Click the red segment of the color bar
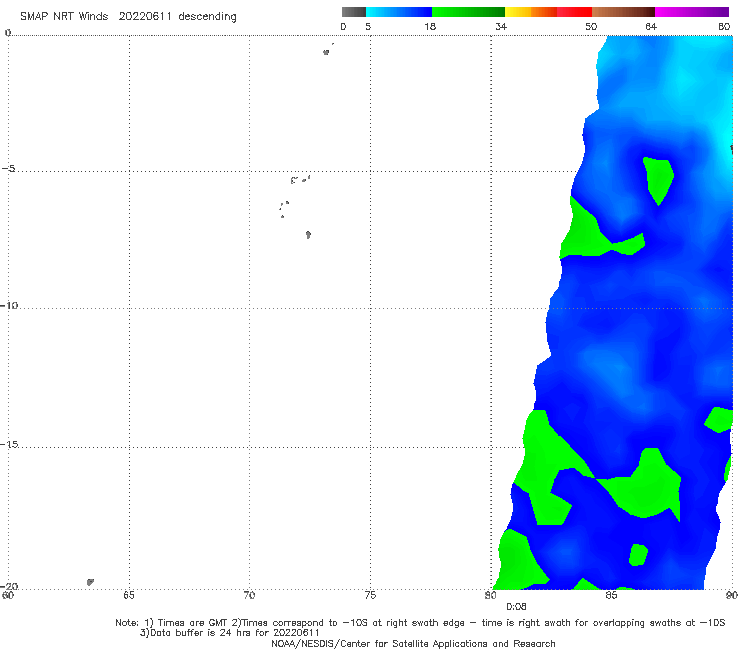Viewport: 740px width, 650px height. coord(574,12)
